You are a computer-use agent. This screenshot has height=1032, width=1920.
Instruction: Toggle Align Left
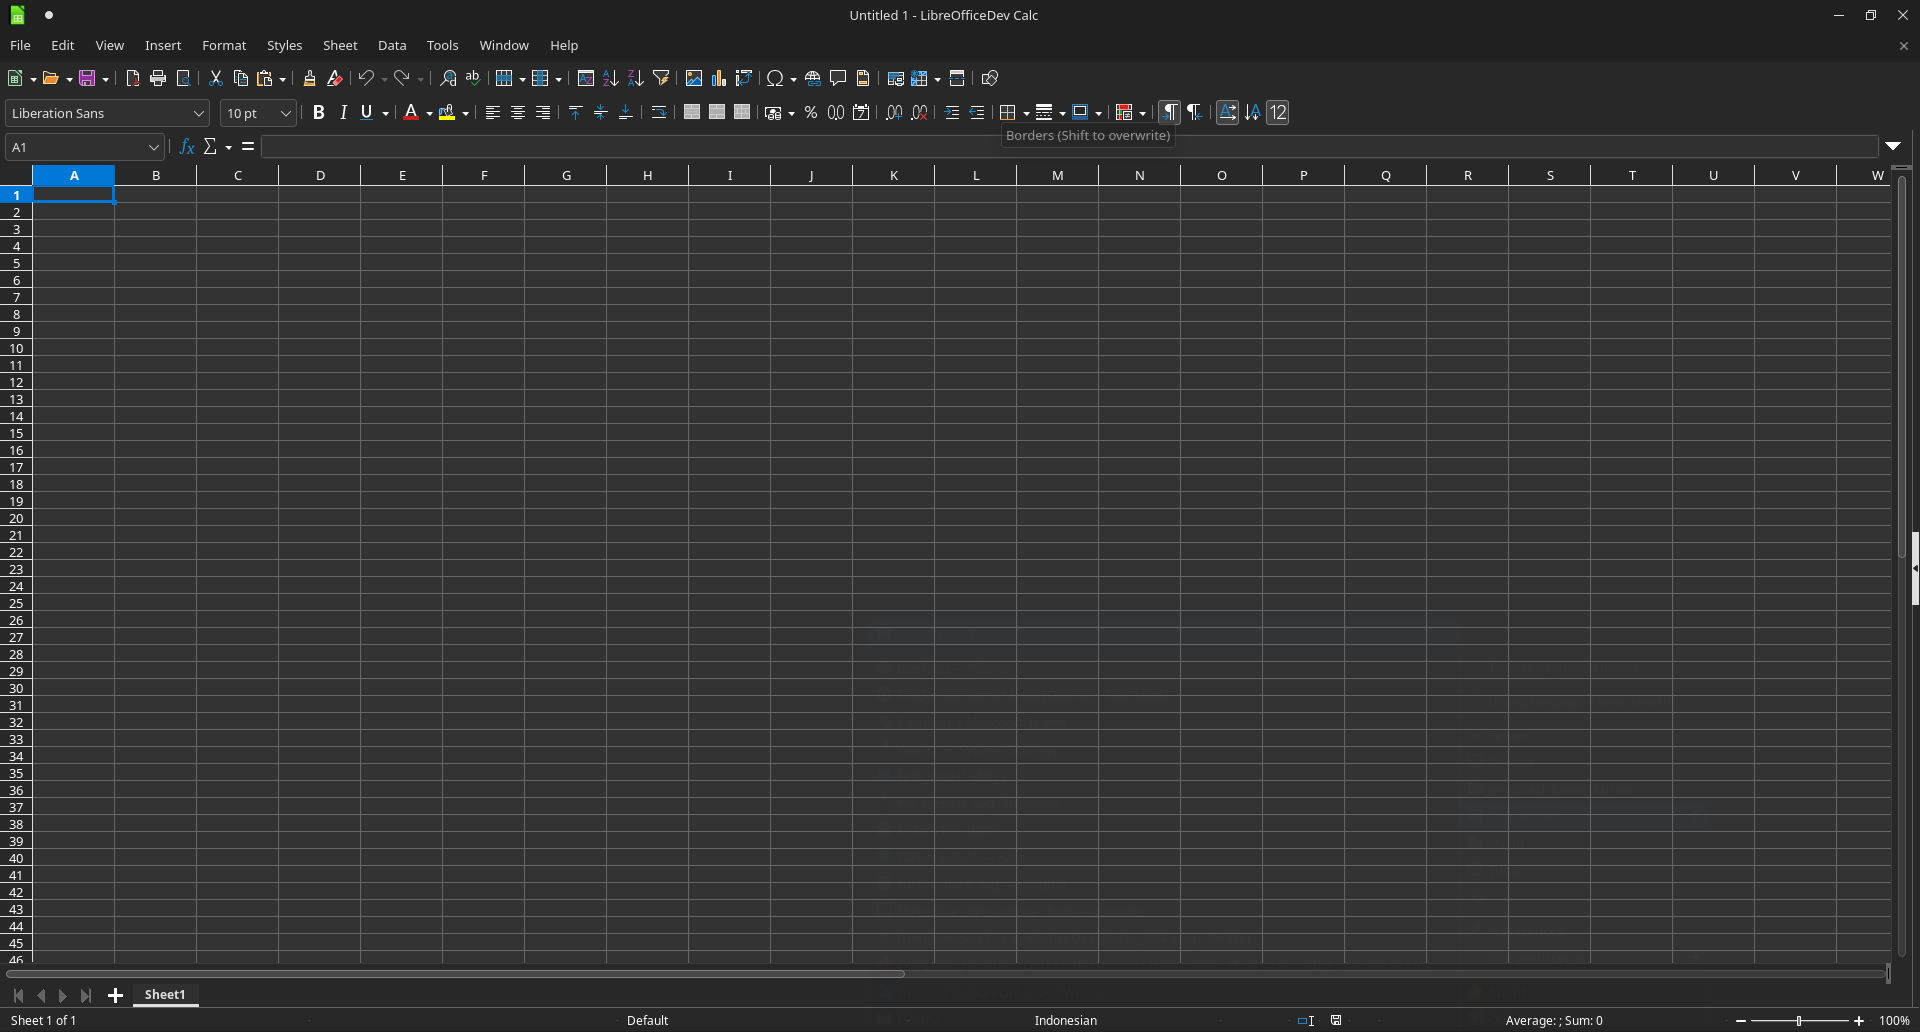pos(492,112)
